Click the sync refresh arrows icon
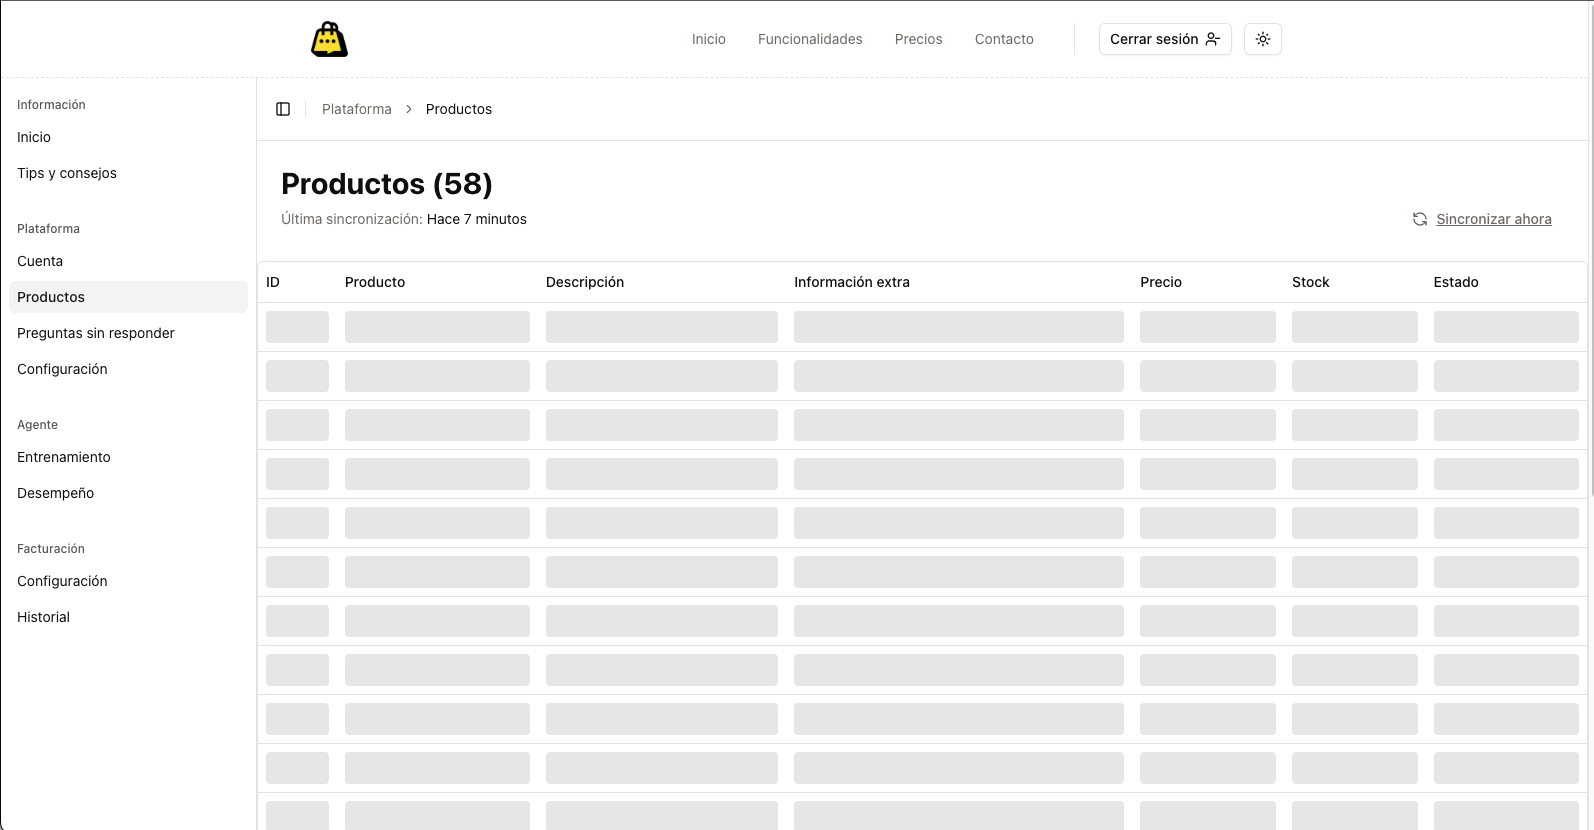 [1419, 219]
